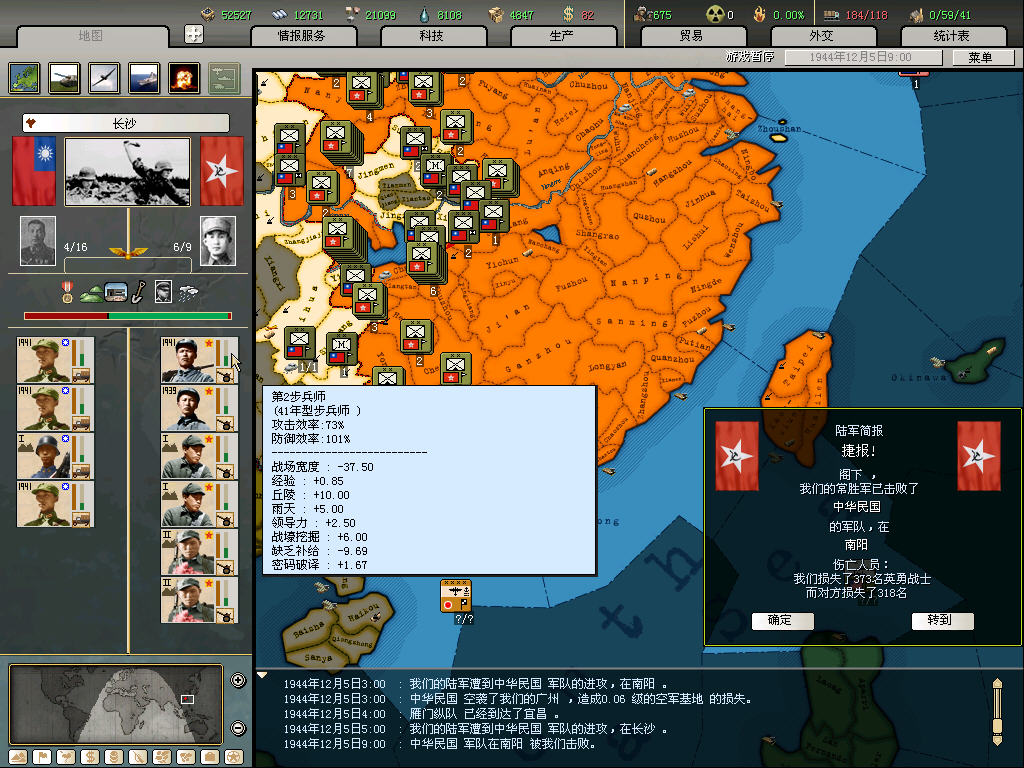The height and width of the screenshot is (768, 1024).
Task: Zoom out the minimap with minus button
Action: tap(238, 728)
